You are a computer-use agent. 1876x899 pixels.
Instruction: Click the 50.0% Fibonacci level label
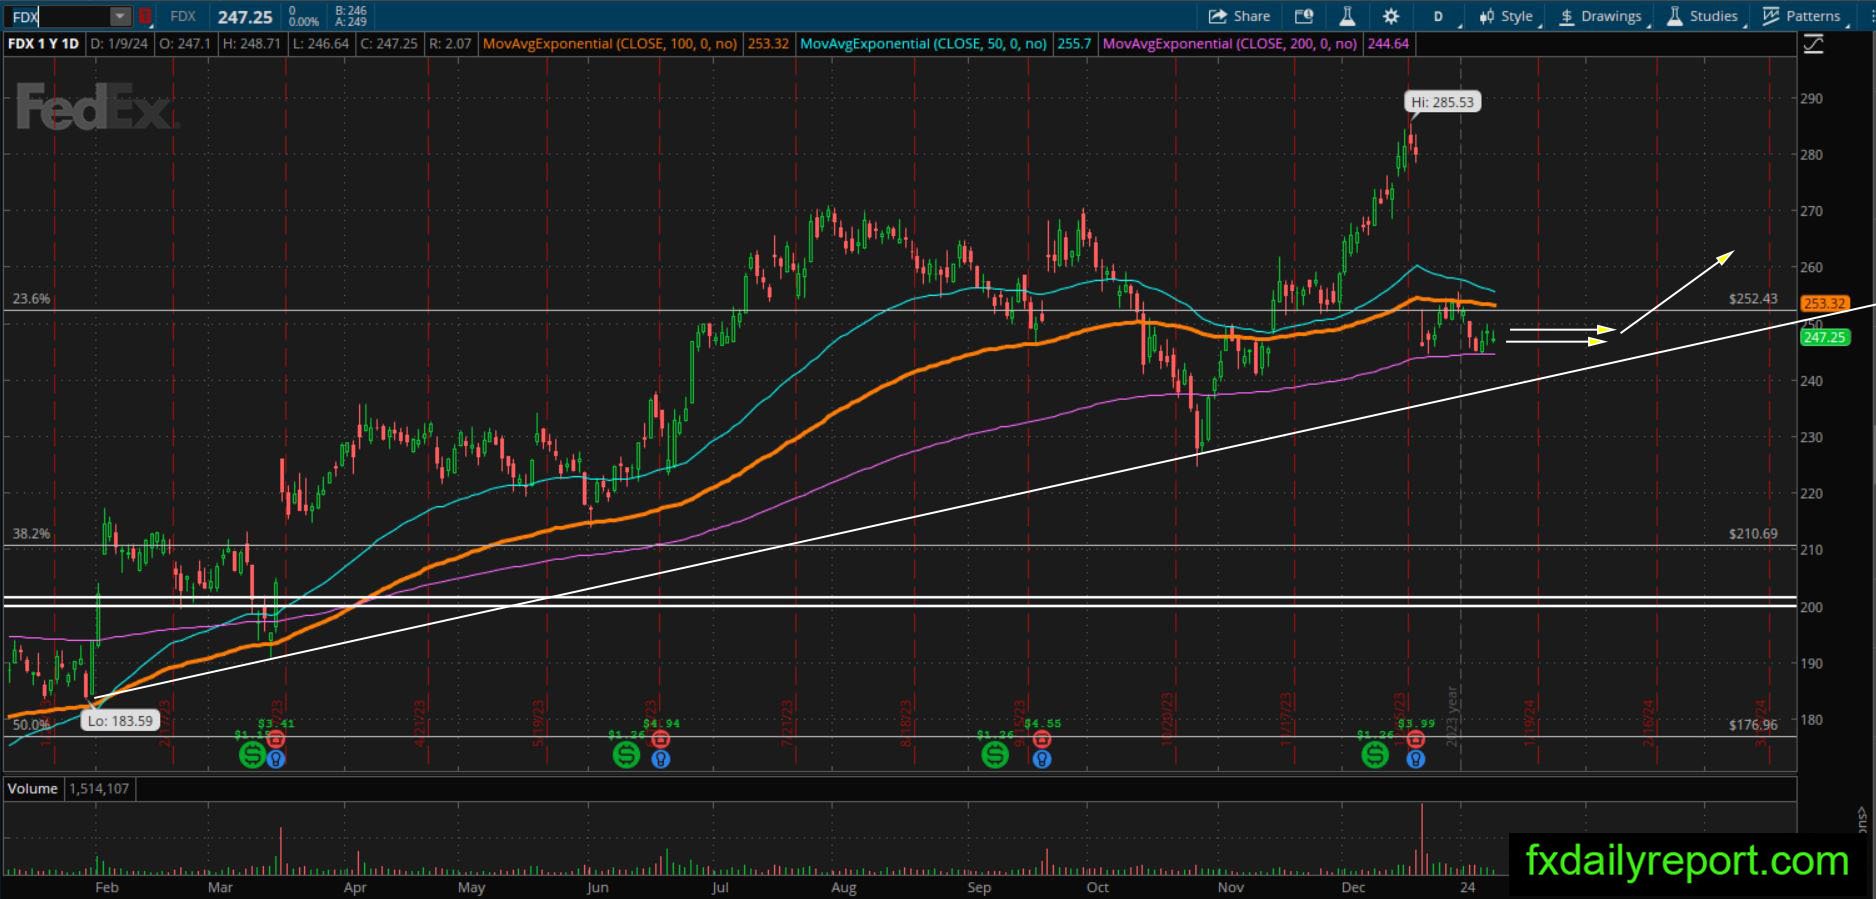(31, 725)
